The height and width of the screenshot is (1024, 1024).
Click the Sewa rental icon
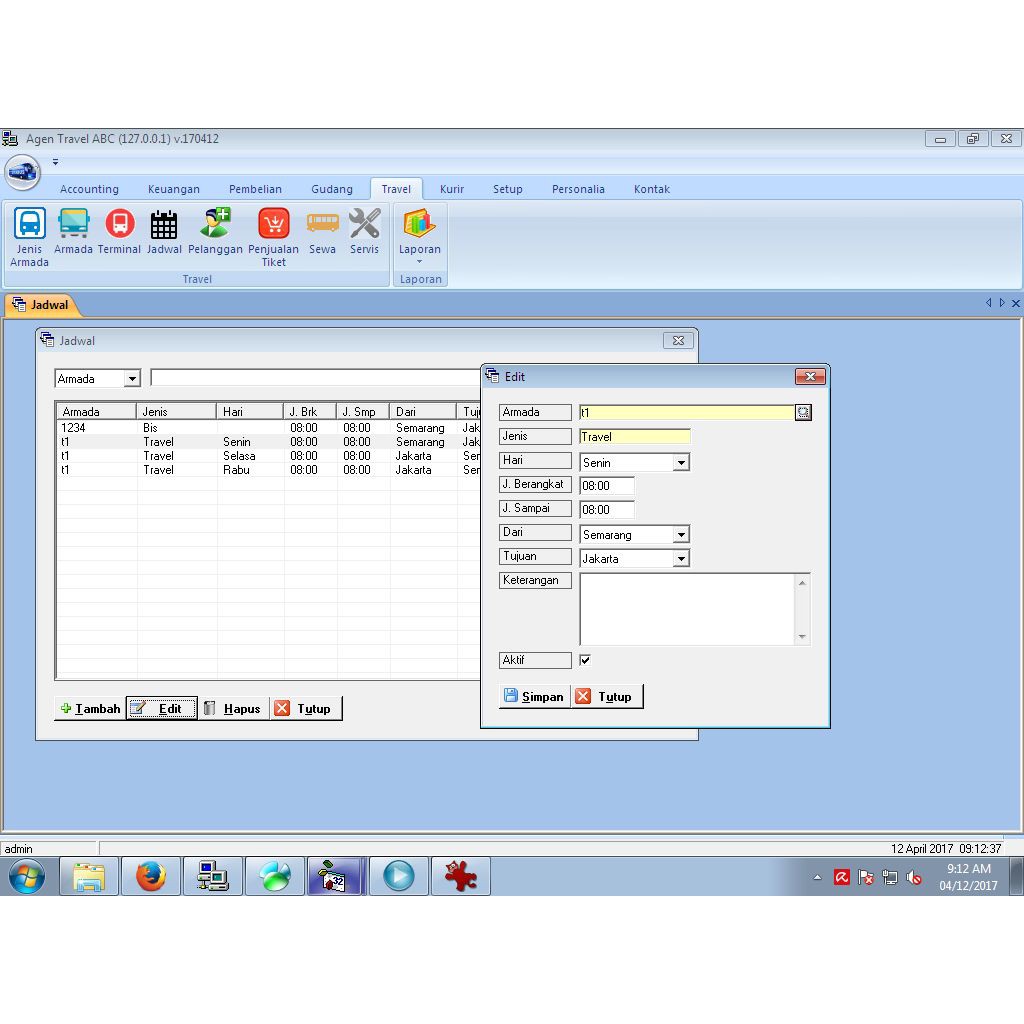322,224
